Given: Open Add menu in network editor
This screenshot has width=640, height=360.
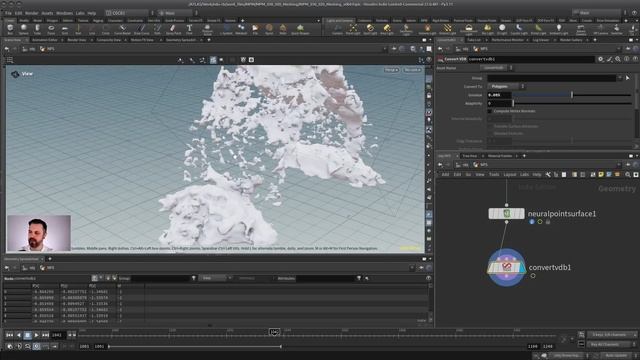Looking at the screenshot, I should coord(445,174).
